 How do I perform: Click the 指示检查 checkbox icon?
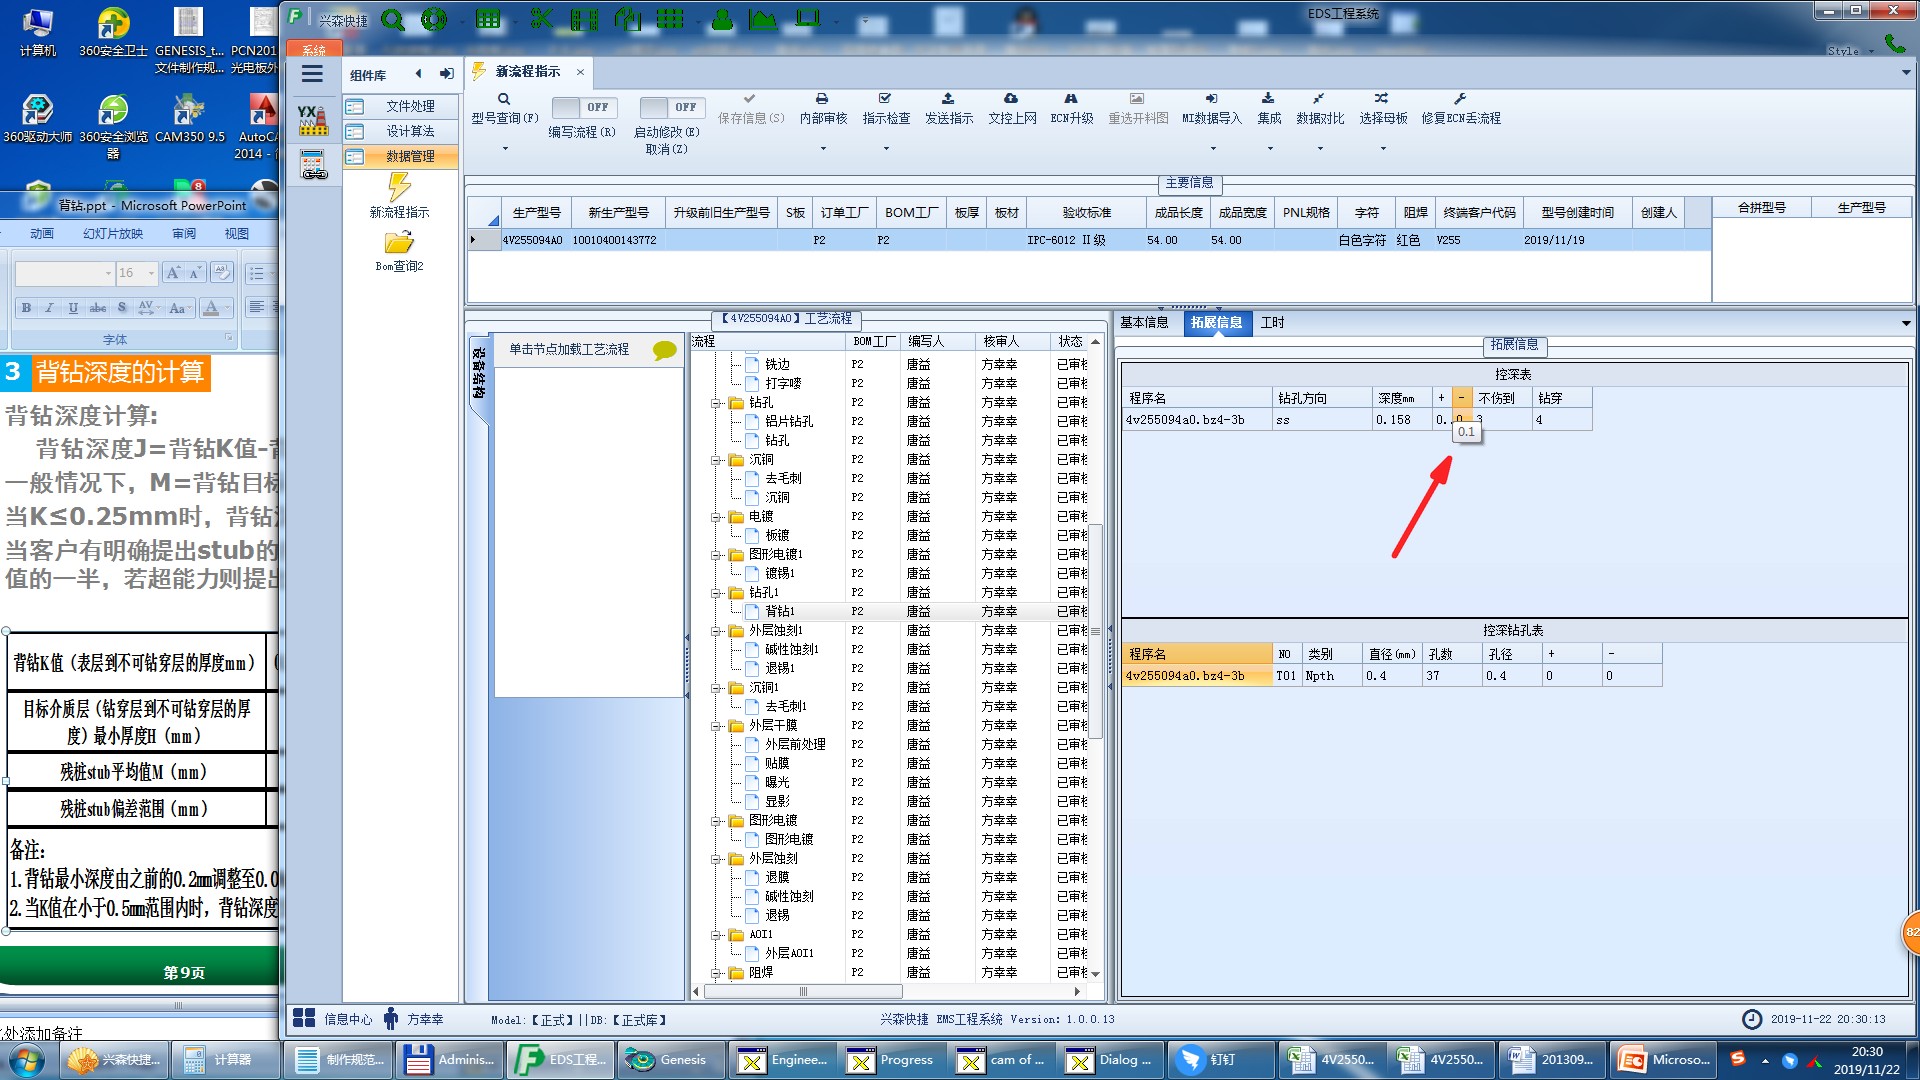tap(885, 99)
